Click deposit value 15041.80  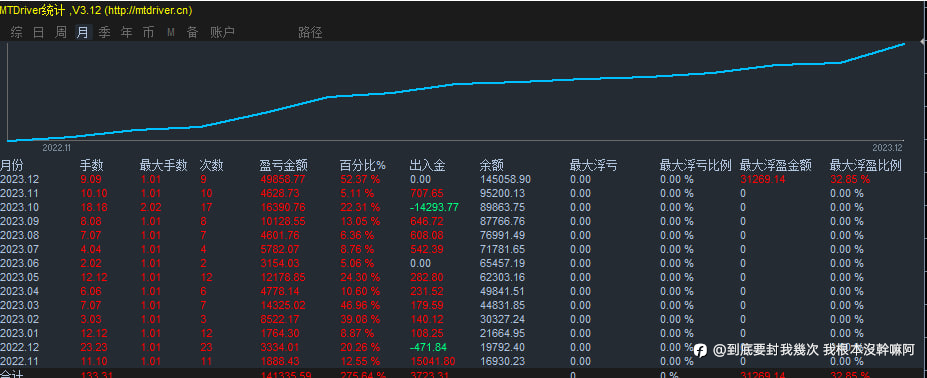(x=433, y=361)
